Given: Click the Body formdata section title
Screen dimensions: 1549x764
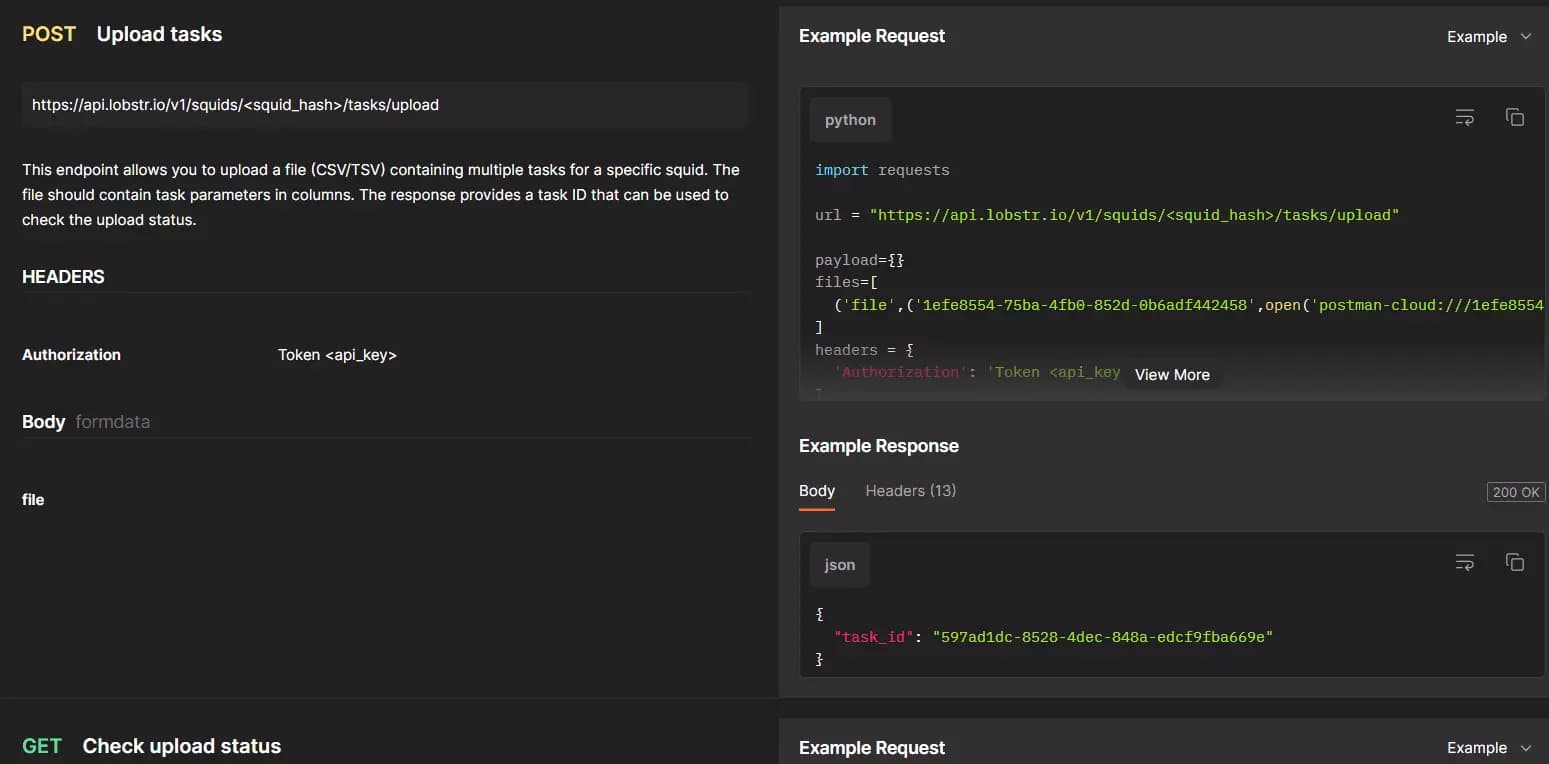Looking at the screenshot, I should (x=86, y=422).
